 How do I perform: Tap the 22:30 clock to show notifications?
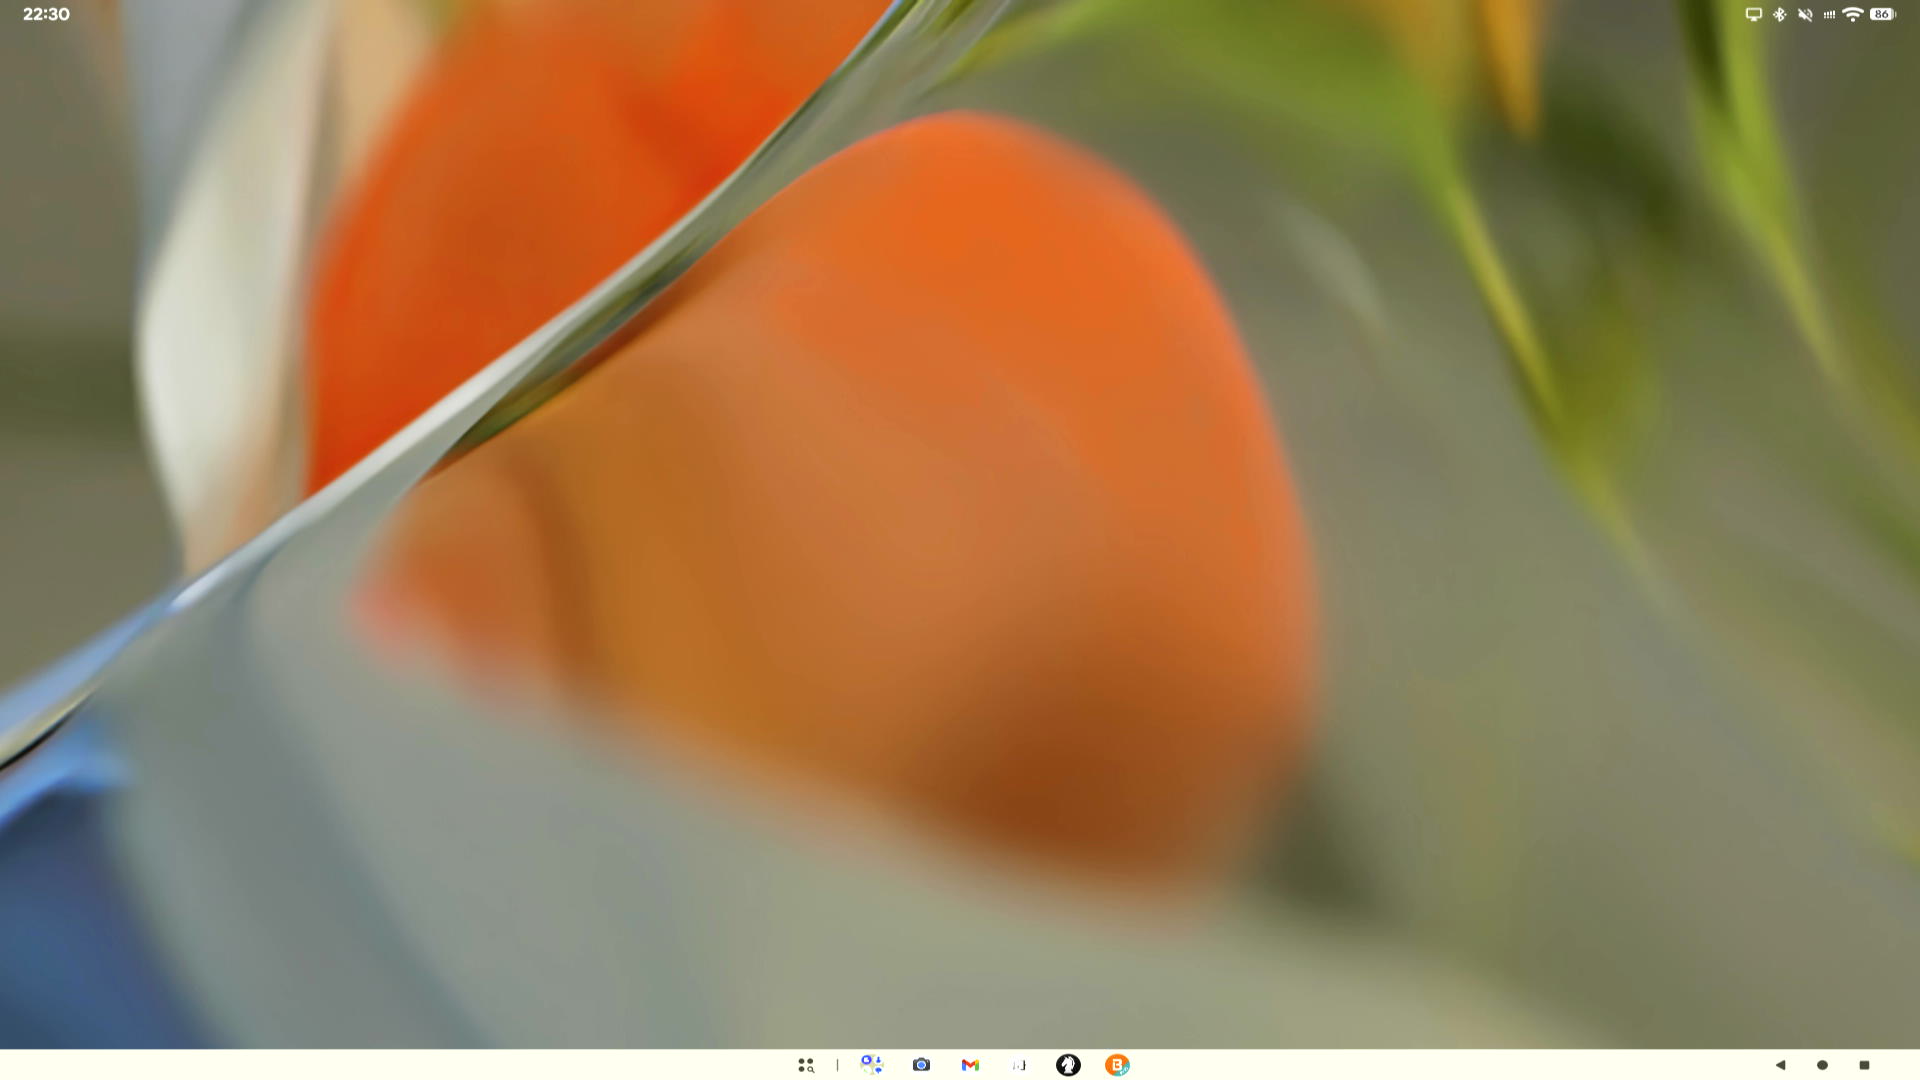pos(44,14)
